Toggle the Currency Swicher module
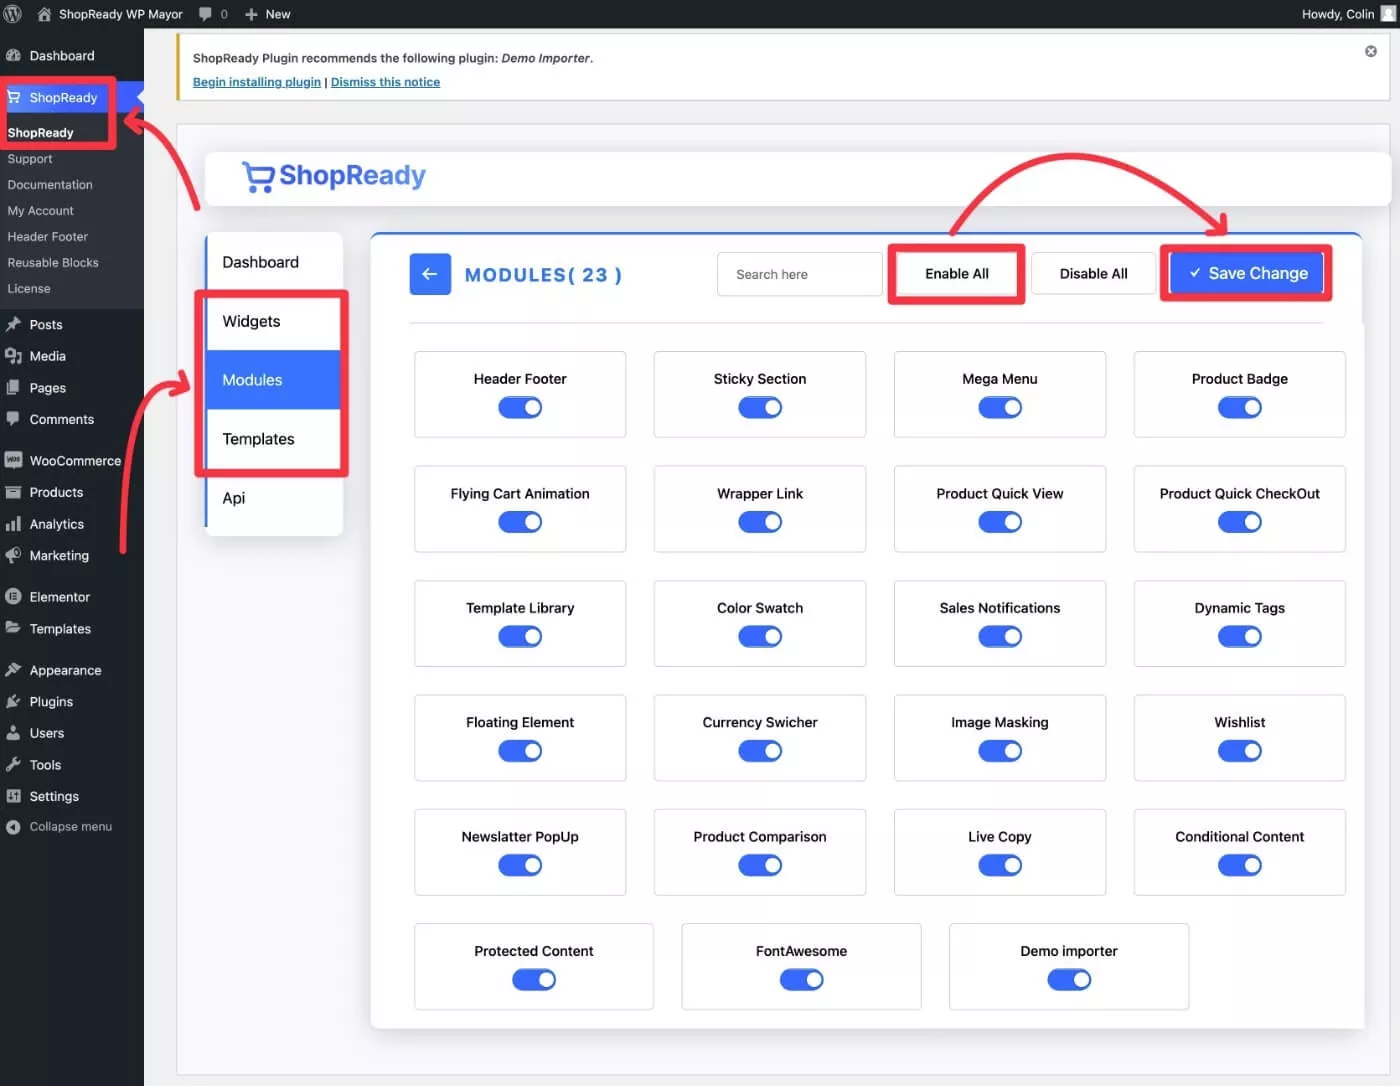The width and height of the screenshot is (1400, 1086). (760, 751)
